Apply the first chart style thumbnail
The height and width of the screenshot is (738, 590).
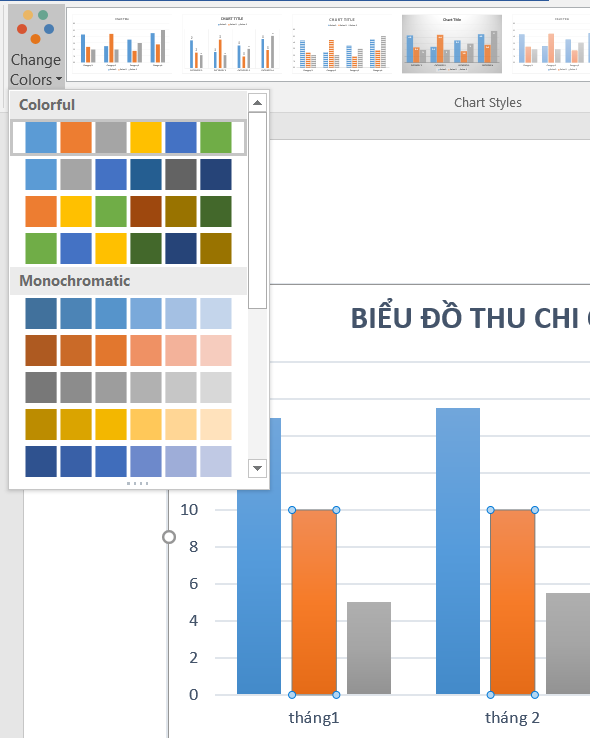[x=122, y=44]
